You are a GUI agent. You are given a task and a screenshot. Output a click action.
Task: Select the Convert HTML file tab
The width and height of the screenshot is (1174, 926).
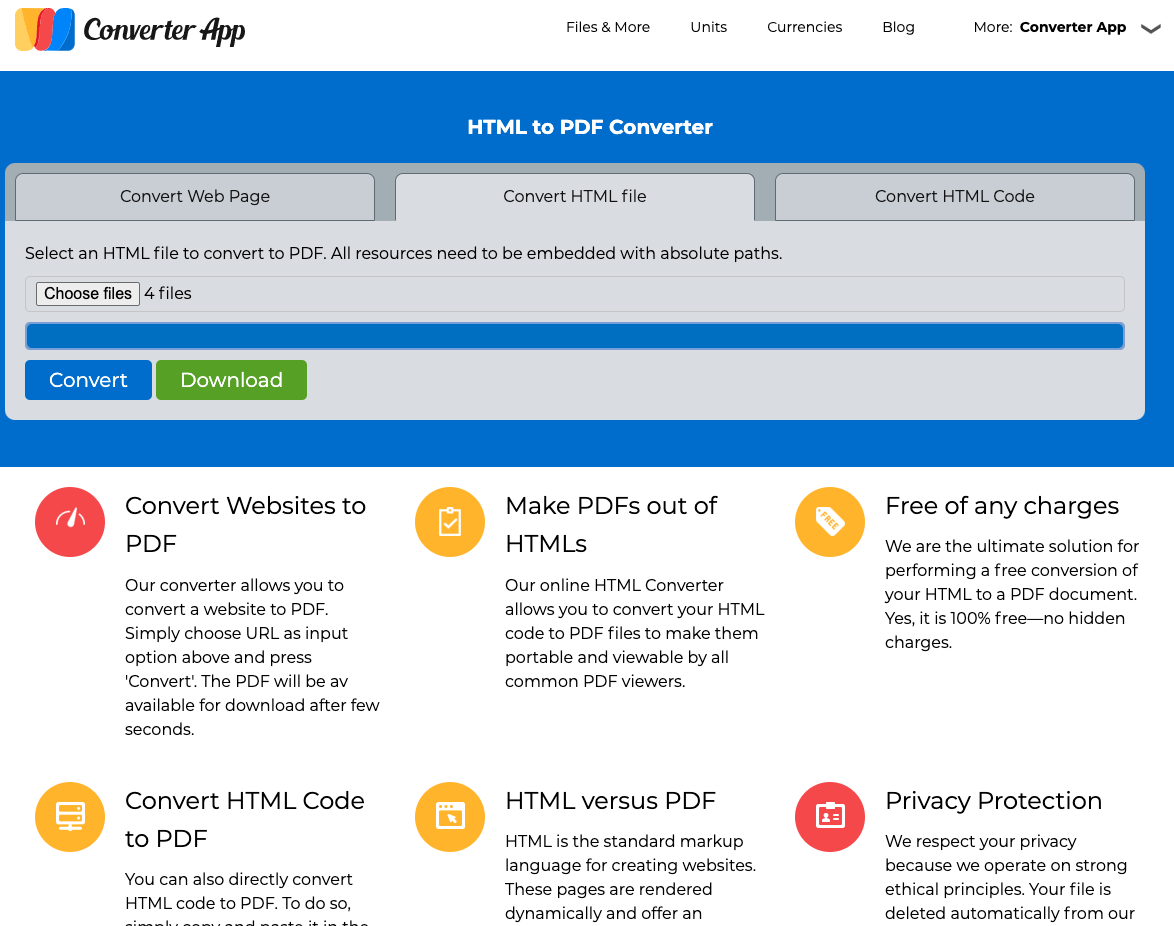pos(575,196)
